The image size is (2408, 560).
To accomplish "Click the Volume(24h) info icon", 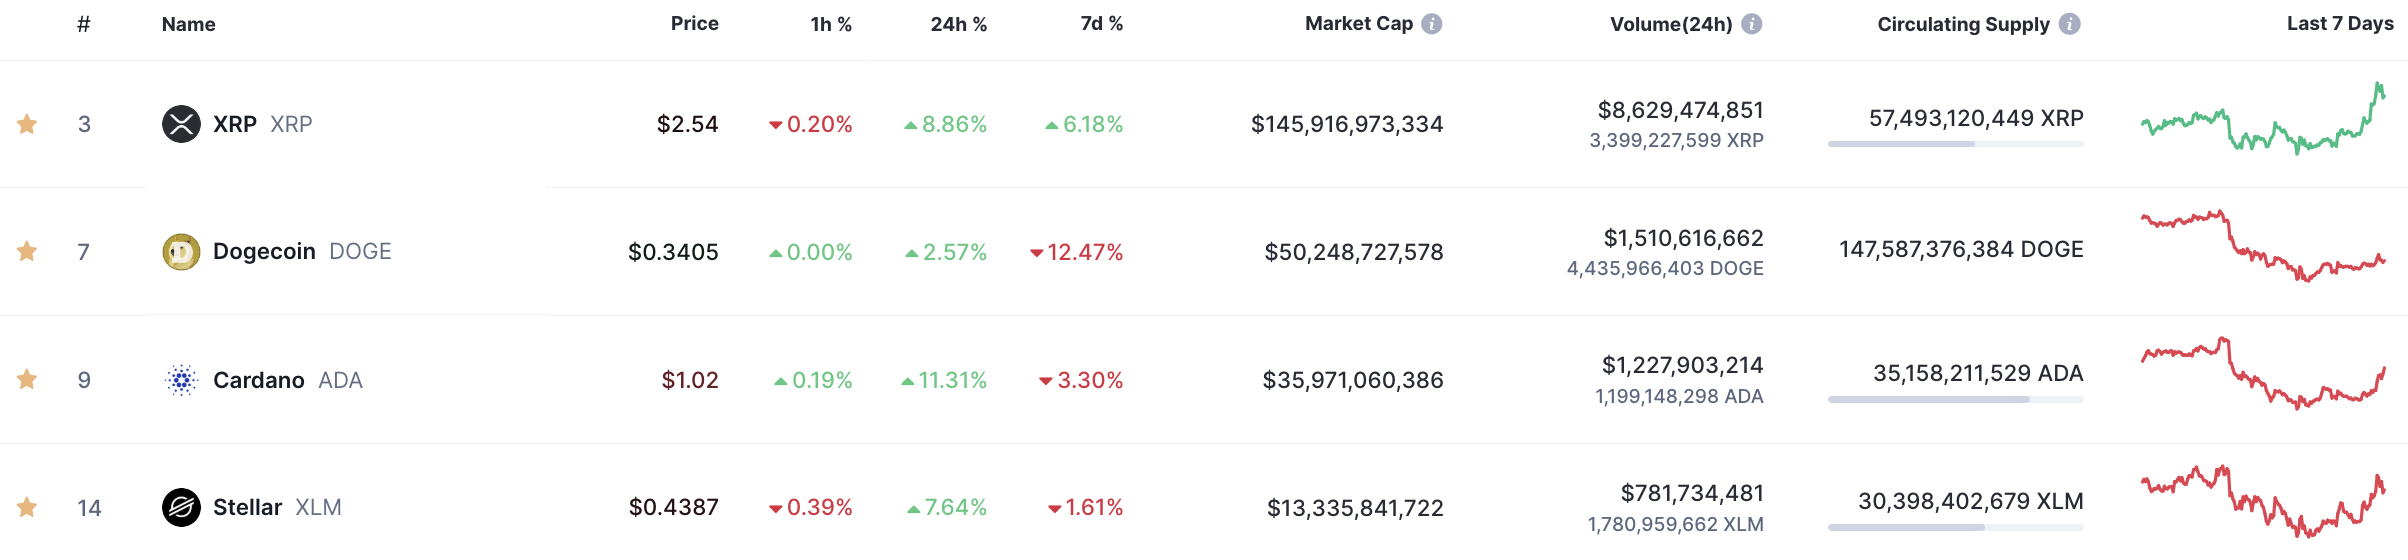I will 1752,24.
